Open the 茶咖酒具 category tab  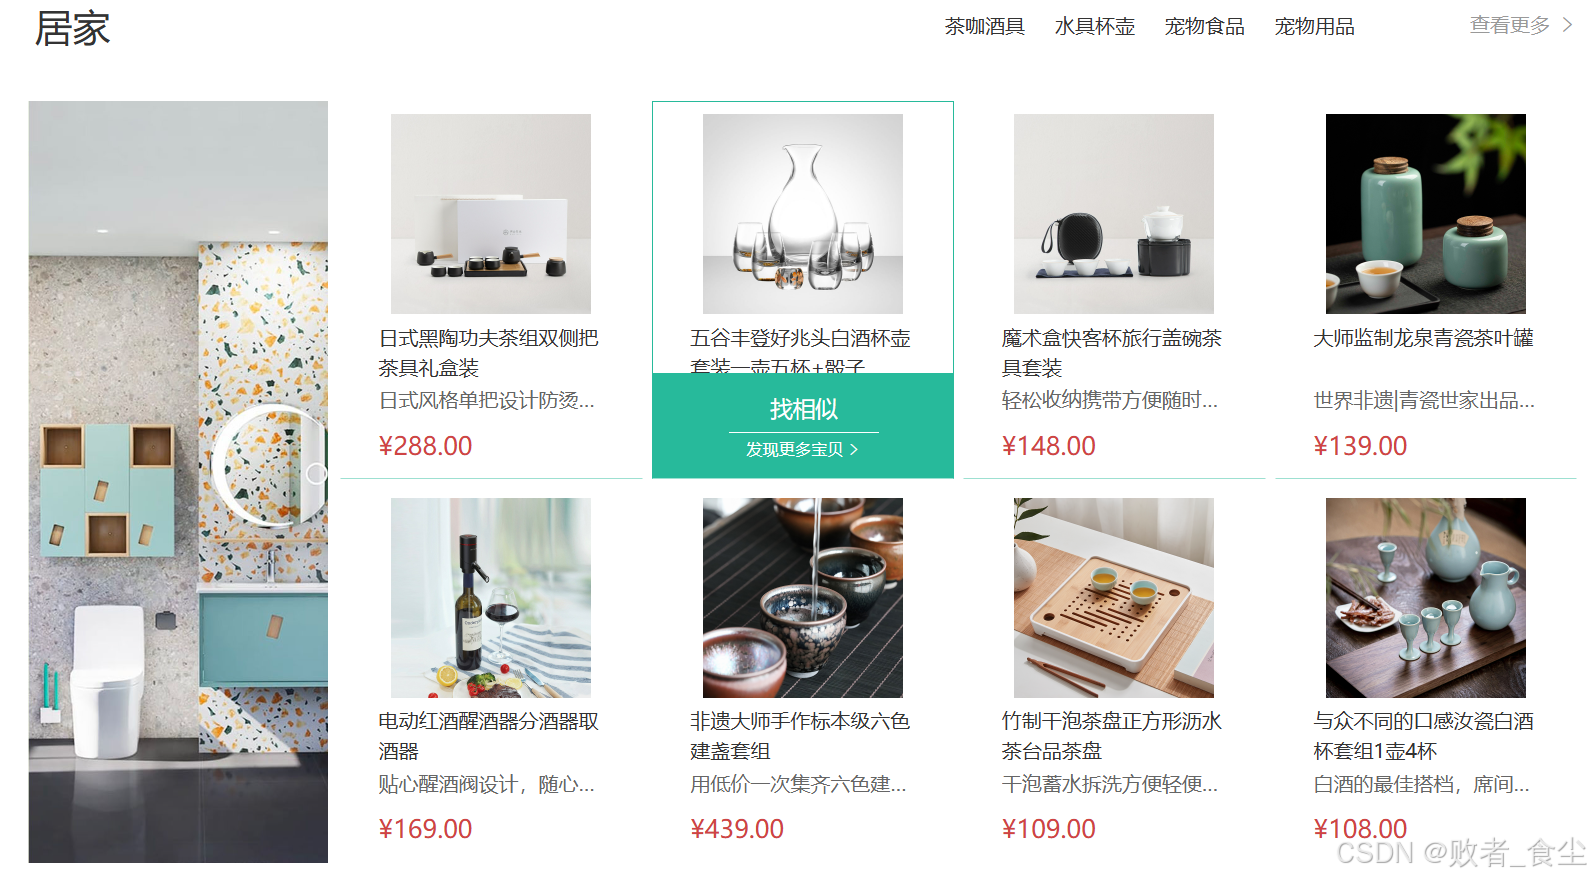984,27
